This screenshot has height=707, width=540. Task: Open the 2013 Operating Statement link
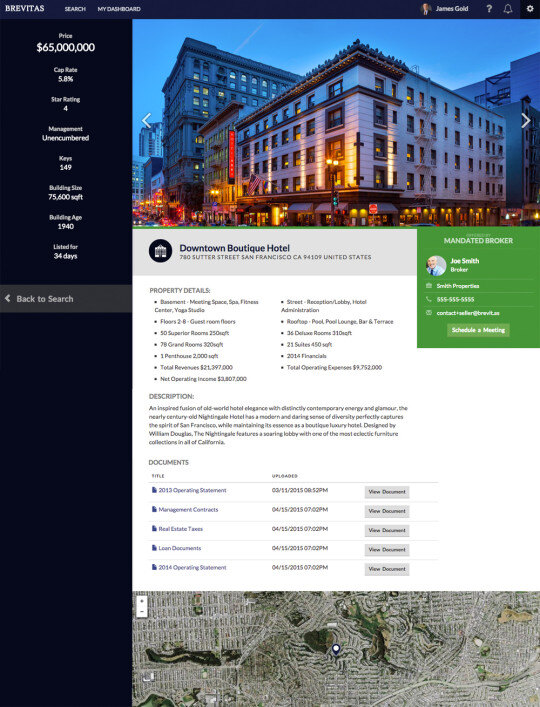pos(192,490)
